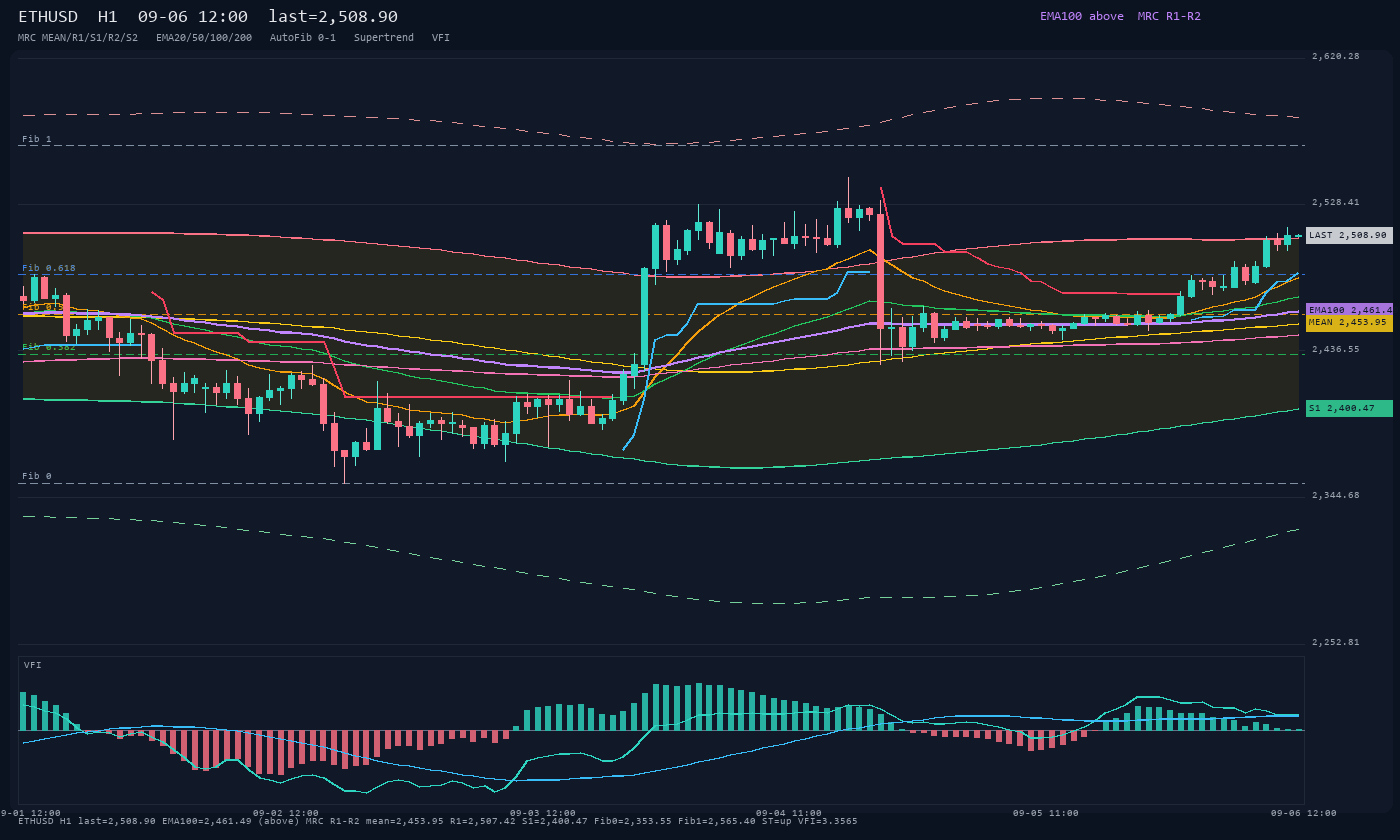Click the ETHUSD symbol in the chart title

coord(48,17)
